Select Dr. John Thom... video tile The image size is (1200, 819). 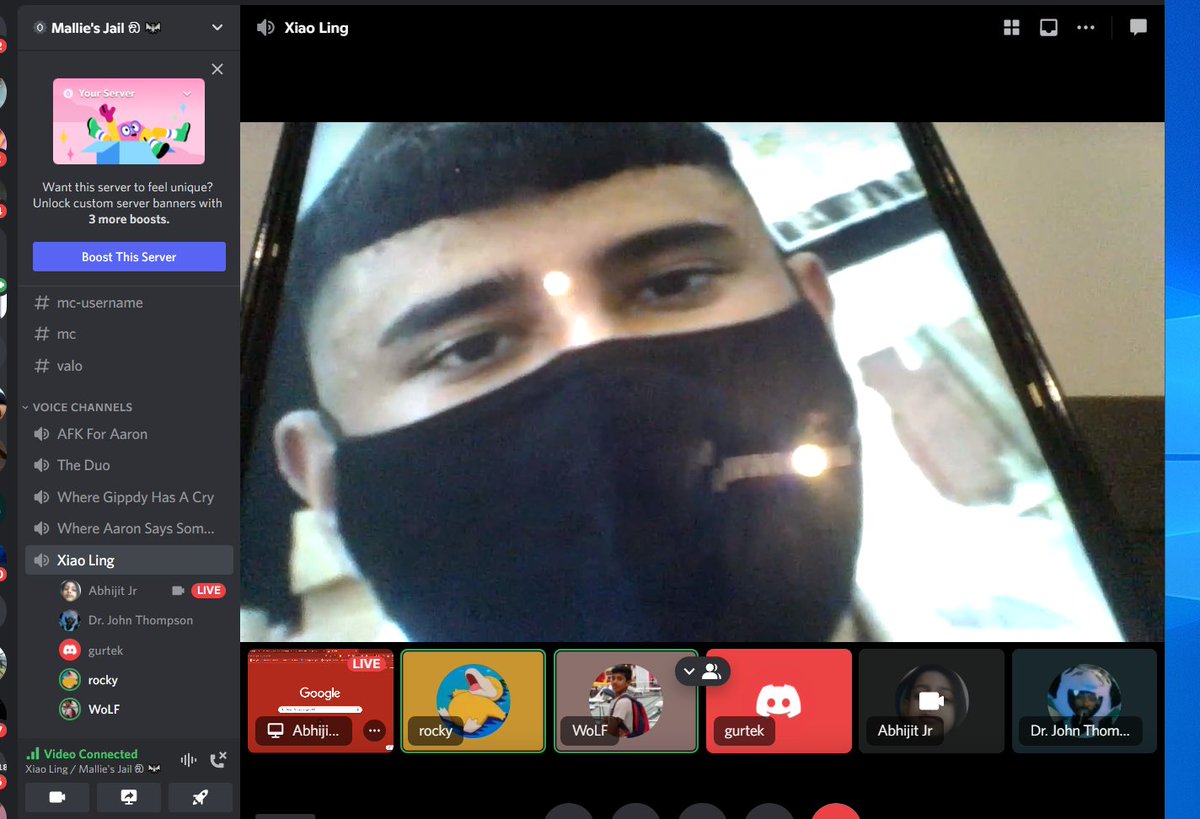tap(1084, 701)
